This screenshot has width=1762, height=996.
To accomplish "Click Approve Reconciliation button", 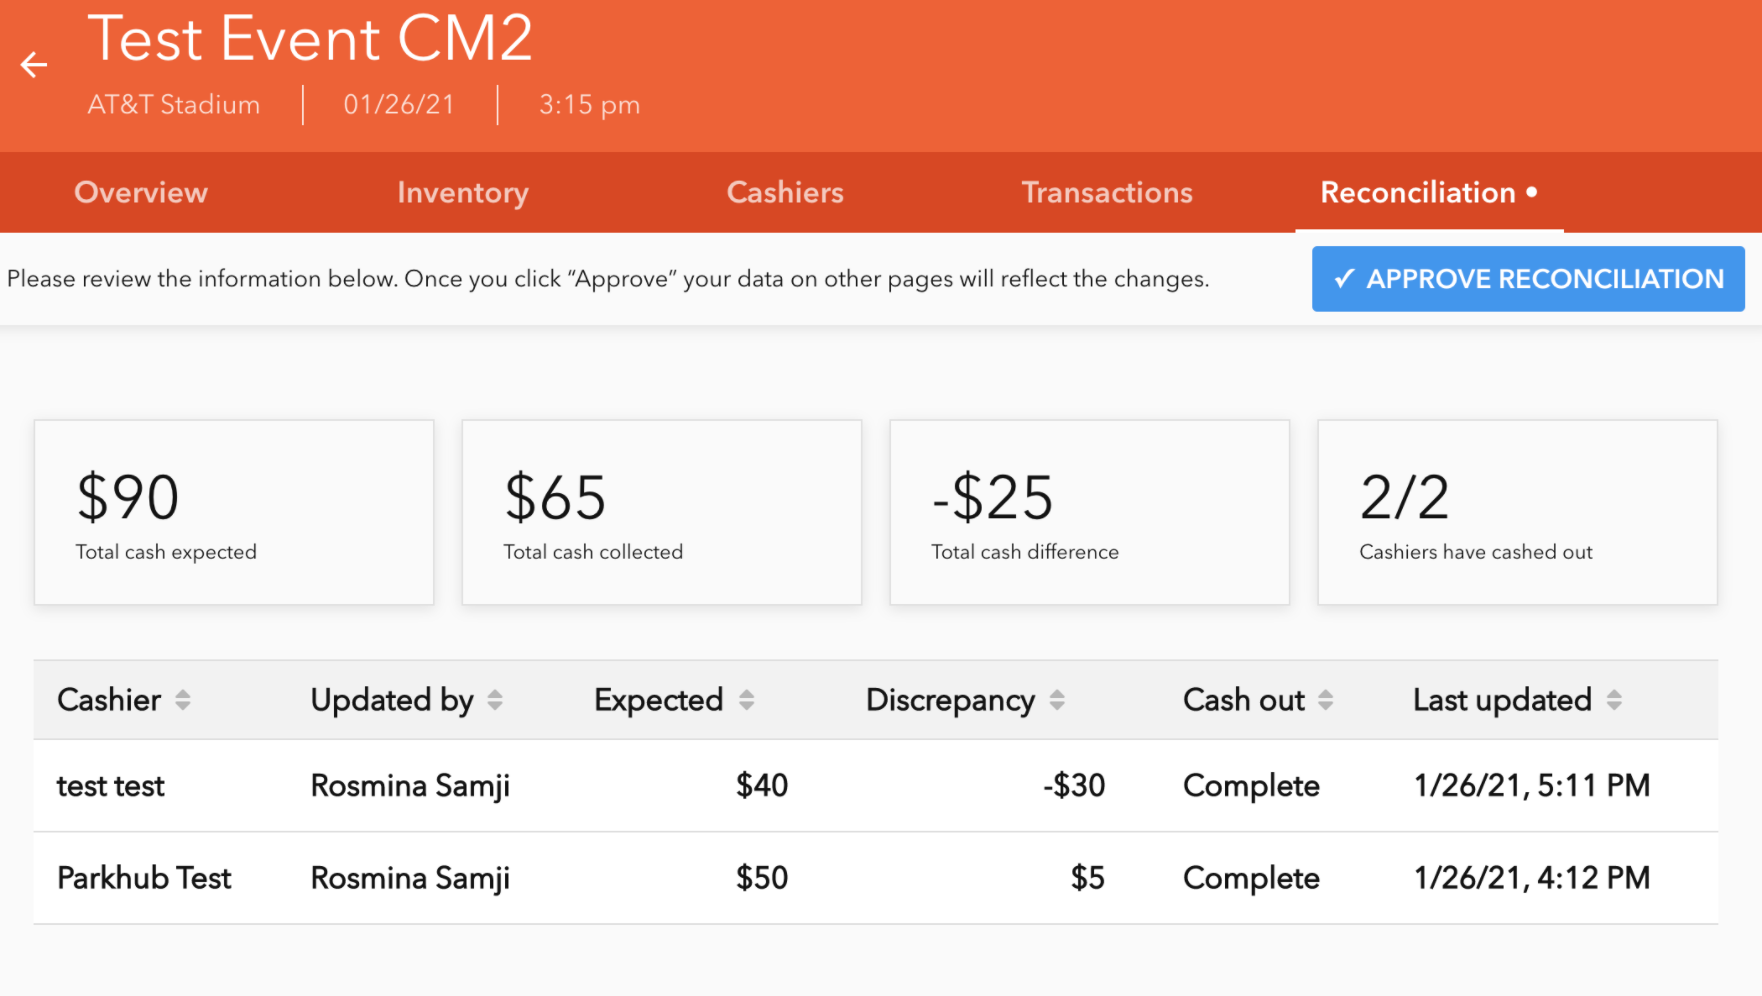I will pyautogui.click(x=1528, y=279).
